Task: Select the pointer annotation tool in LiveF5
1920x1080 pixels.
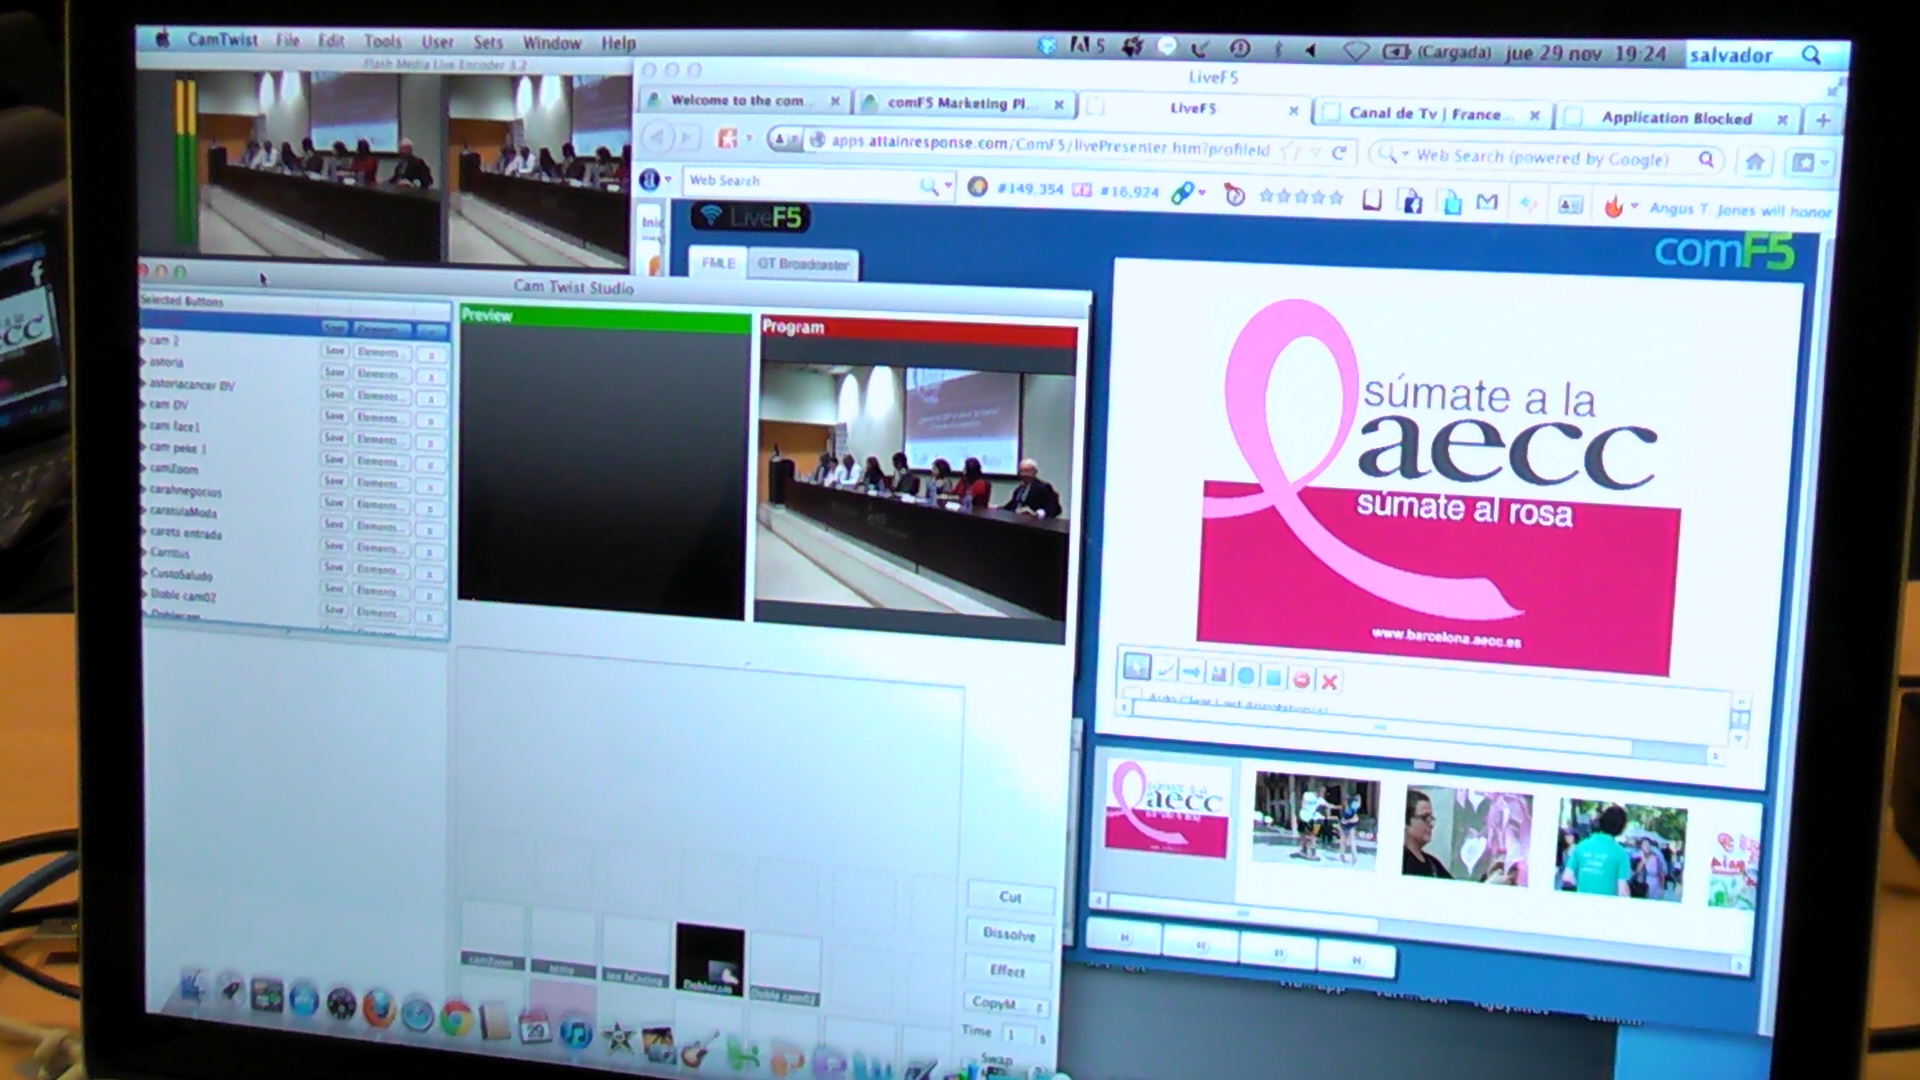Action: pyautogui.click(x=1137, y=666)
